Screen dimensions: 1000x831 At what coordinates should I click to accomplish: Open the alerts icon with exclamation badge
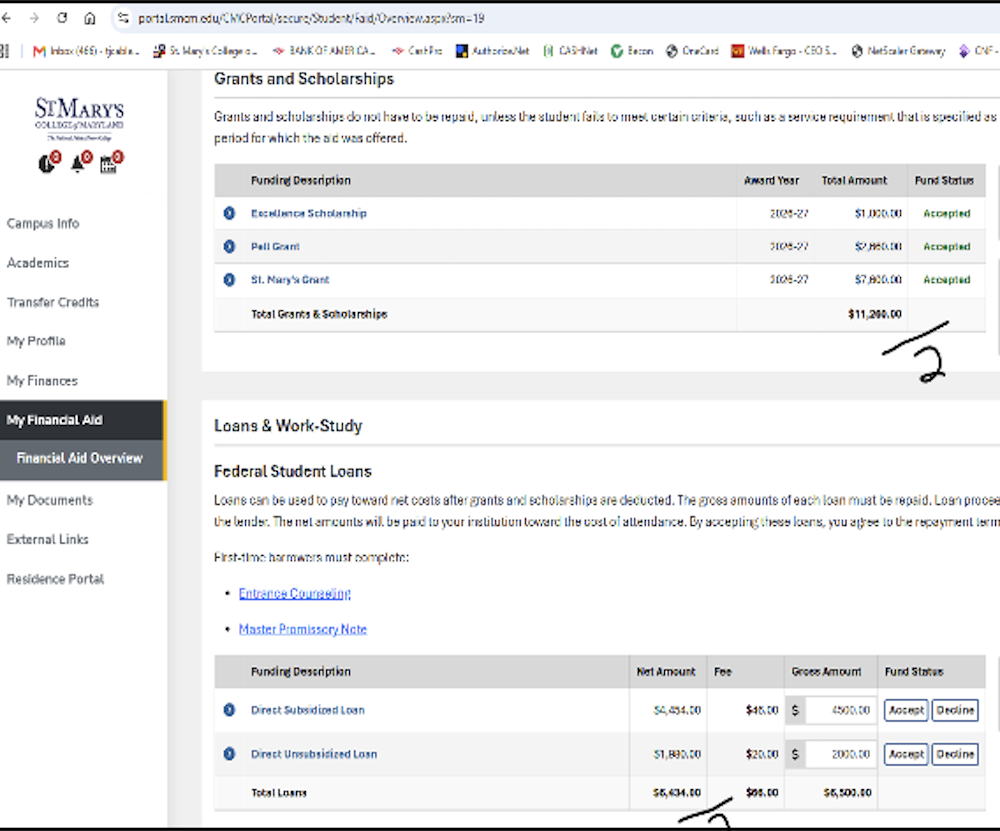tap(48, 162)
